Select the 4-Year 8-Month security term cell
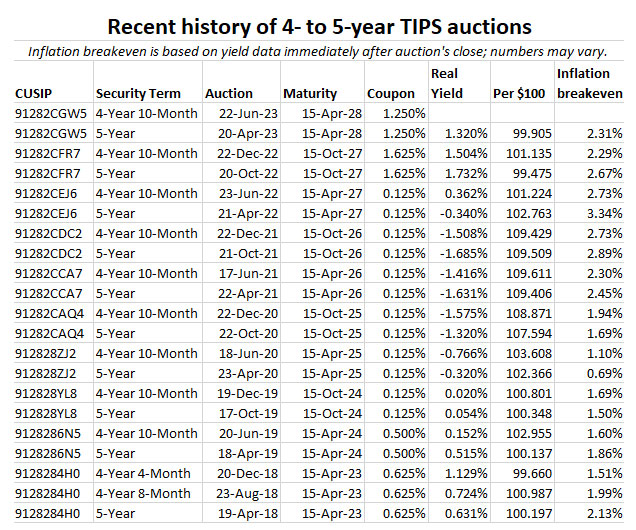The height and width of the screenshot is (530, 636). pyautogui.click(x=146, y=493)
